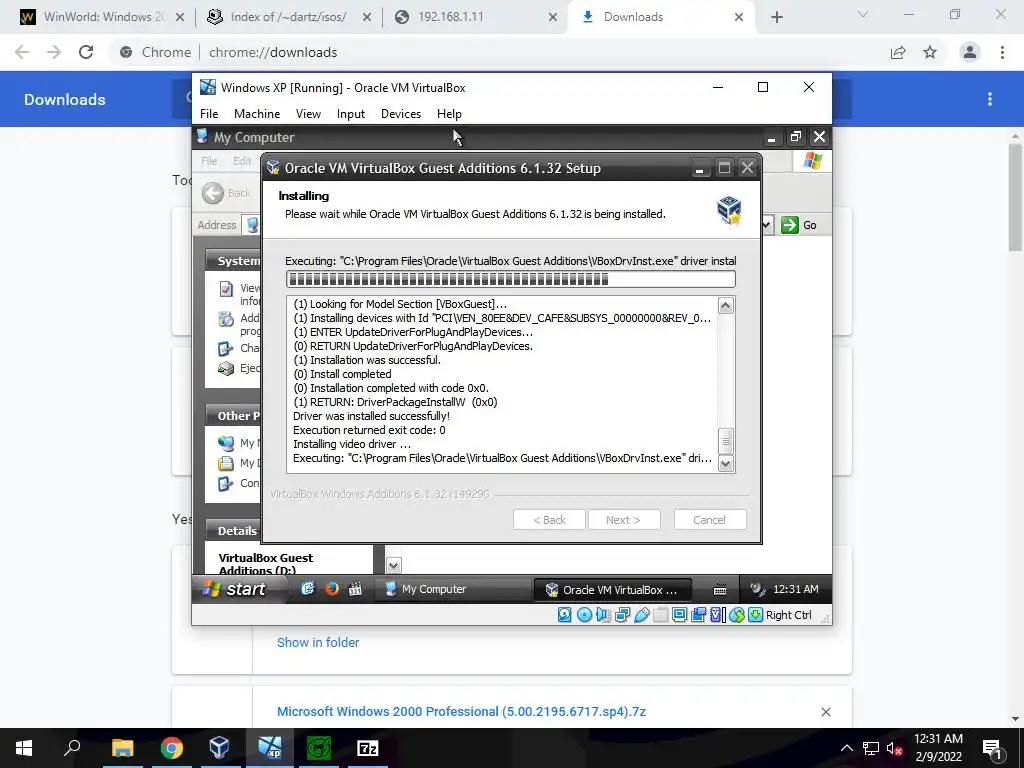
Task: Show hidden system tray icons
Action: 846,748
